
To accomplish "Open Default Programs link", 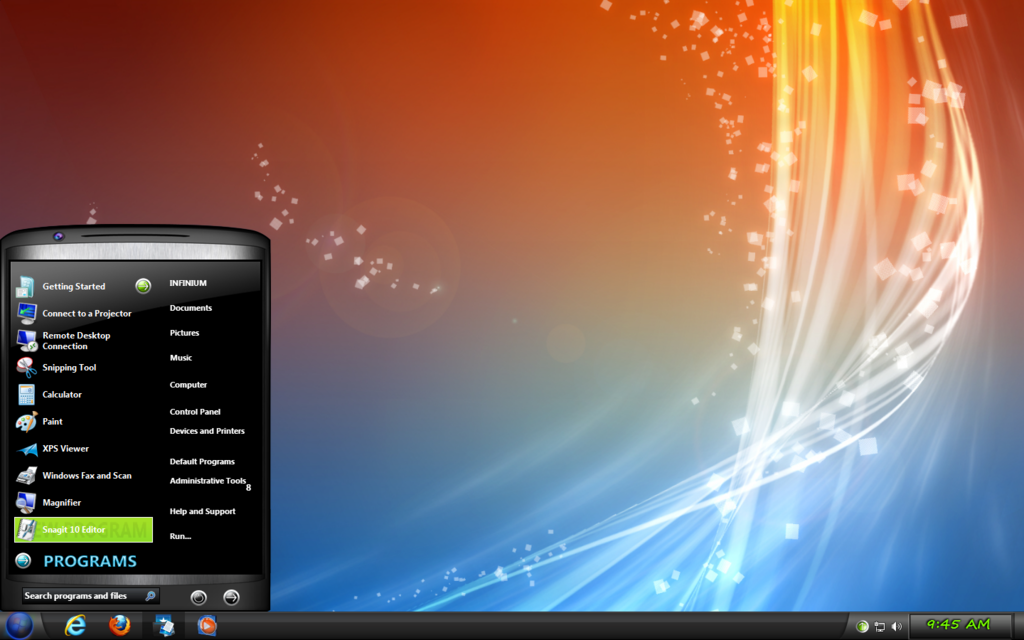I will (202, 461).
